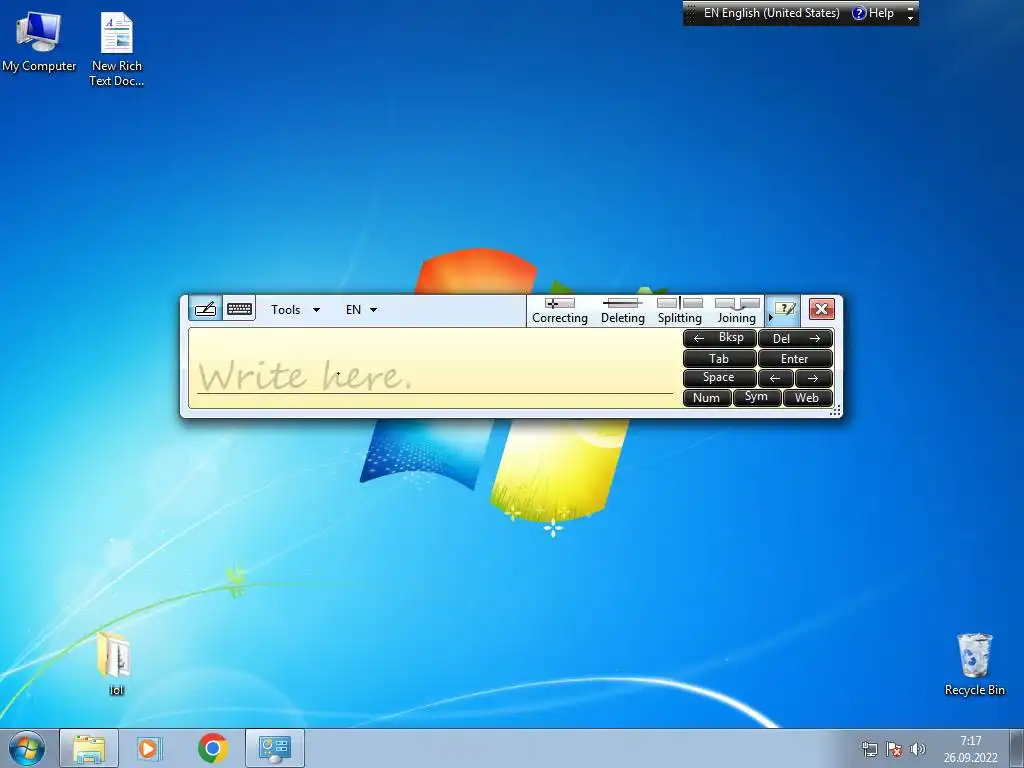Viewport: 1024px width, 768px height.
Task: Open EN English (United States) language bar
Action: 771,13
